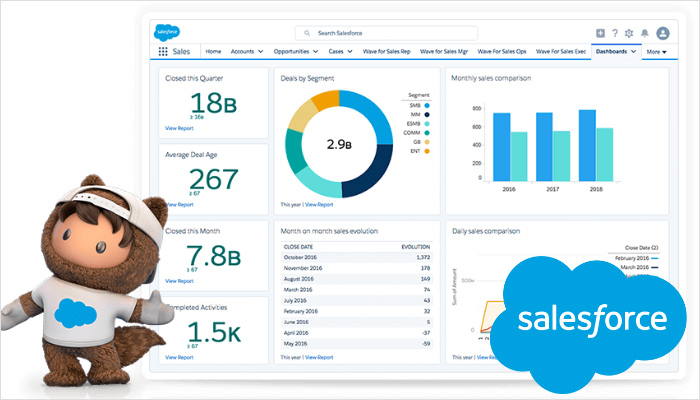Click the ESMB segment legend swatch
This screenshot has width=700, height=400.
click(x=427, y=124)
